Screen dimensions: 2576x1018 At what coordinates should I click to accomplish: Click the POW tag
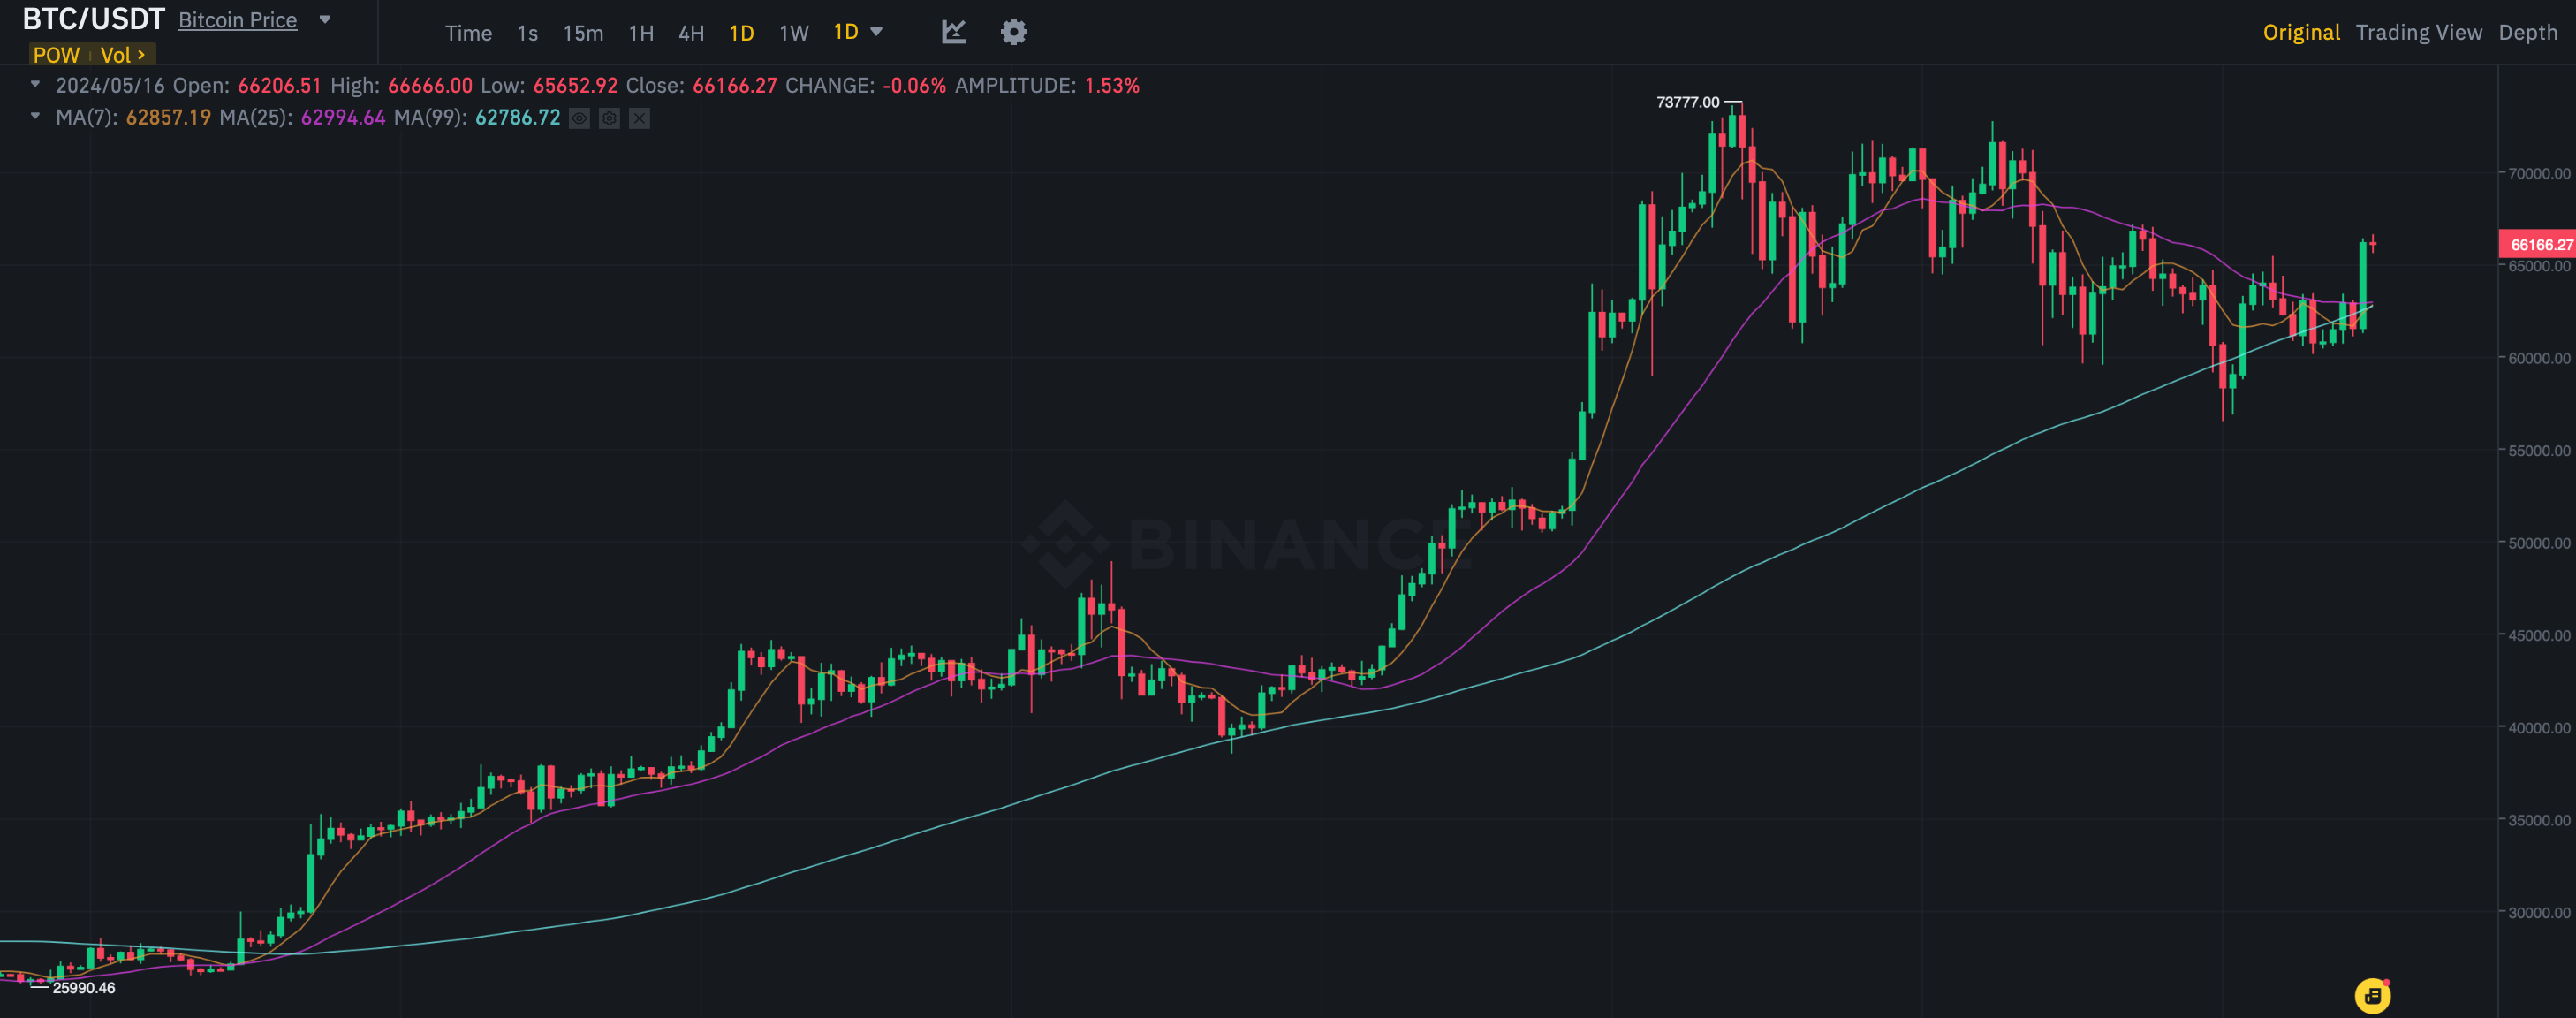tap(56, 55)
